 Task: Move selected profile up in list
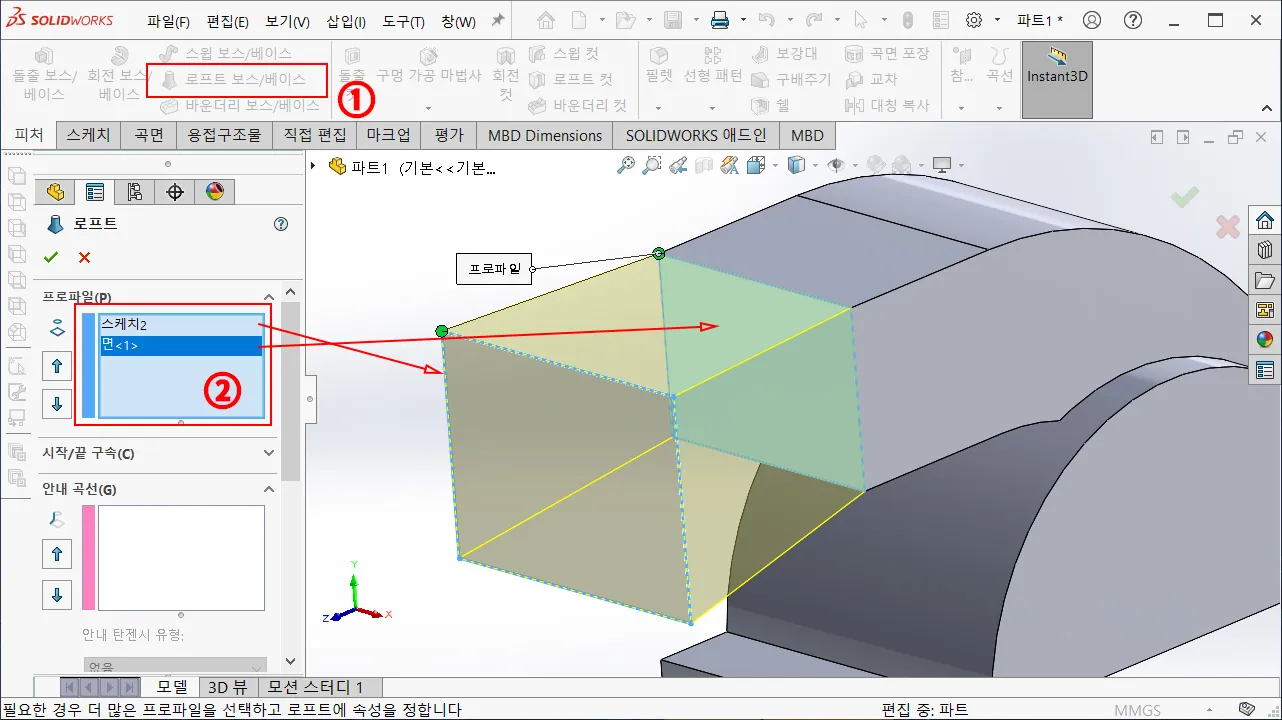57,366
